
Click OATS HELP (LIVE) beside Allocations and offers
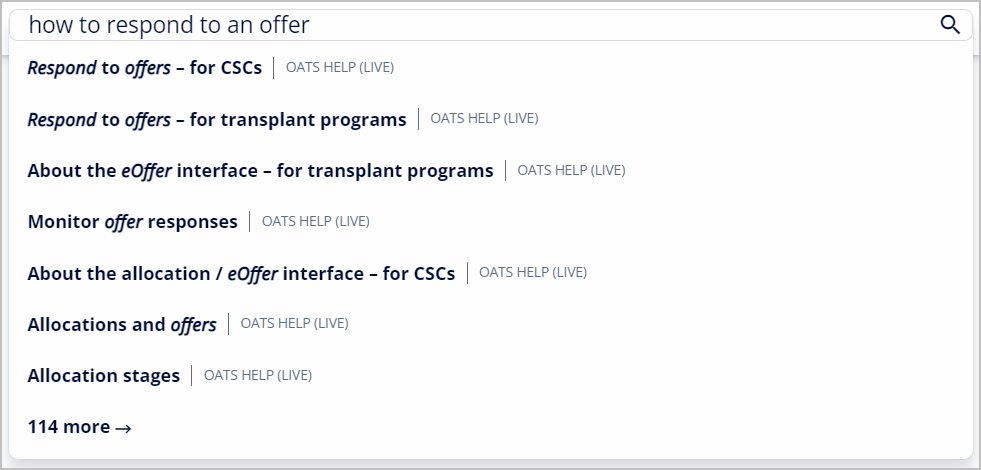(x=294, y=323)
